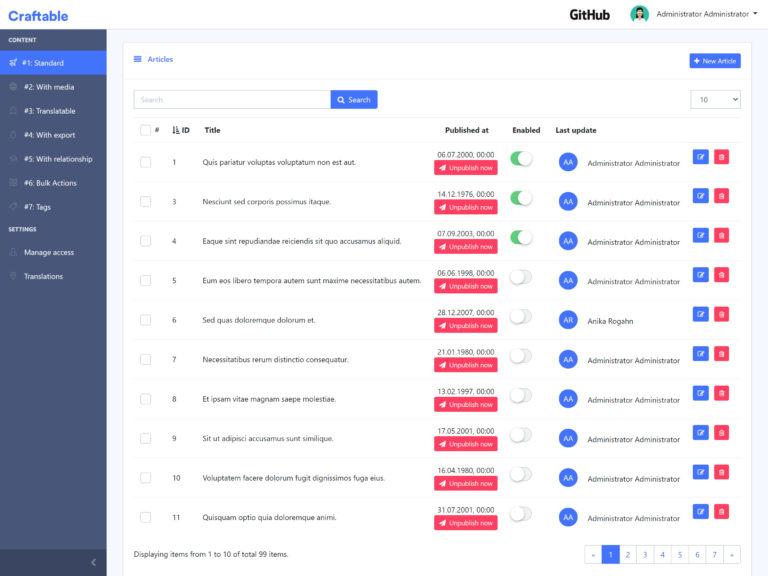Select the checkbox for article 11
This screenshot has width=768, height=576.
point(145,517)
